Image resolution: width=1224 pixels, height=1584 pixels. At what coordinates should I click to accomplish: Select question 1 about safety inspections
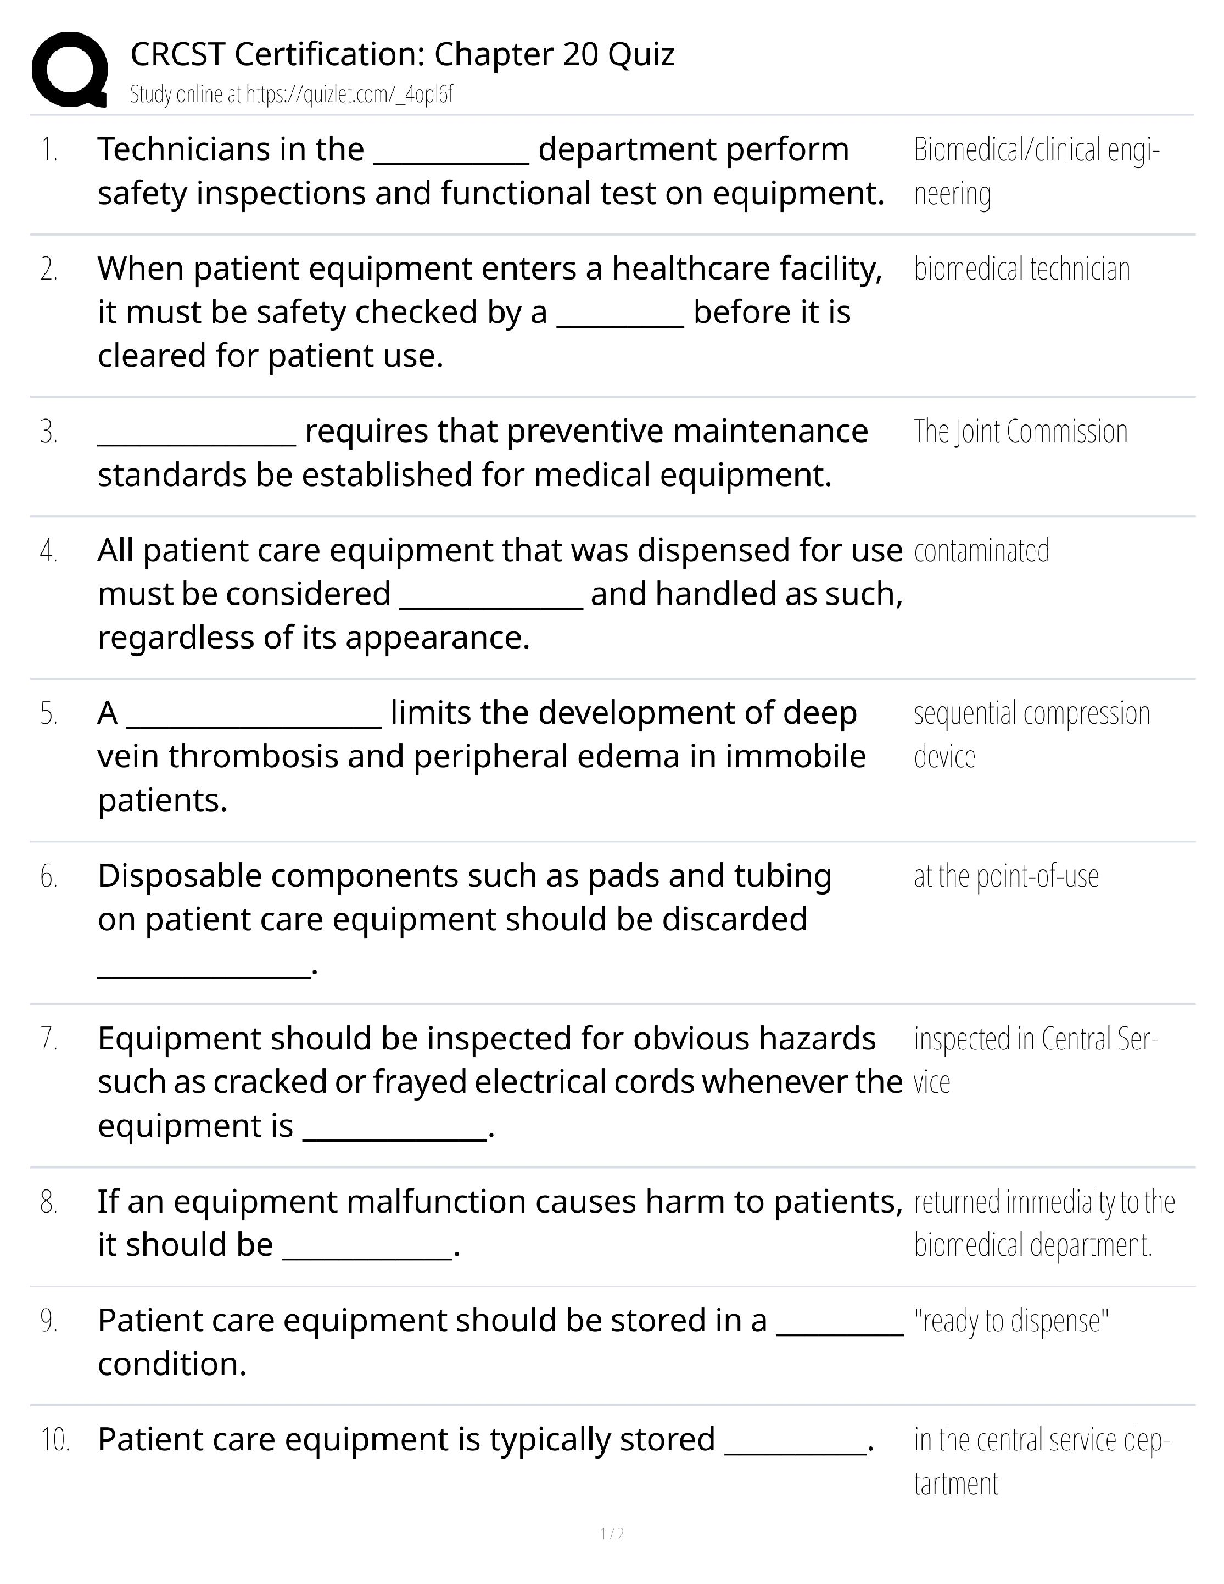tap(490, 171)
